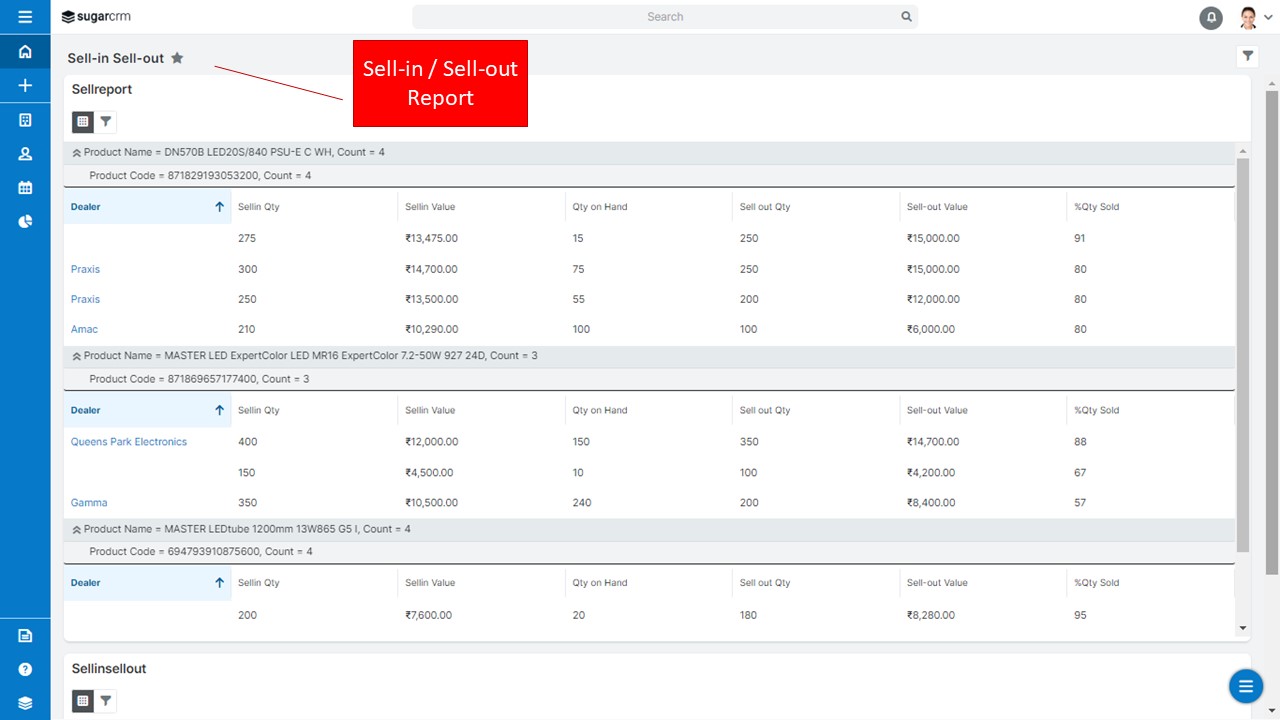Click %Qty Sold header in LEDtube table

tap(1097, 583)
